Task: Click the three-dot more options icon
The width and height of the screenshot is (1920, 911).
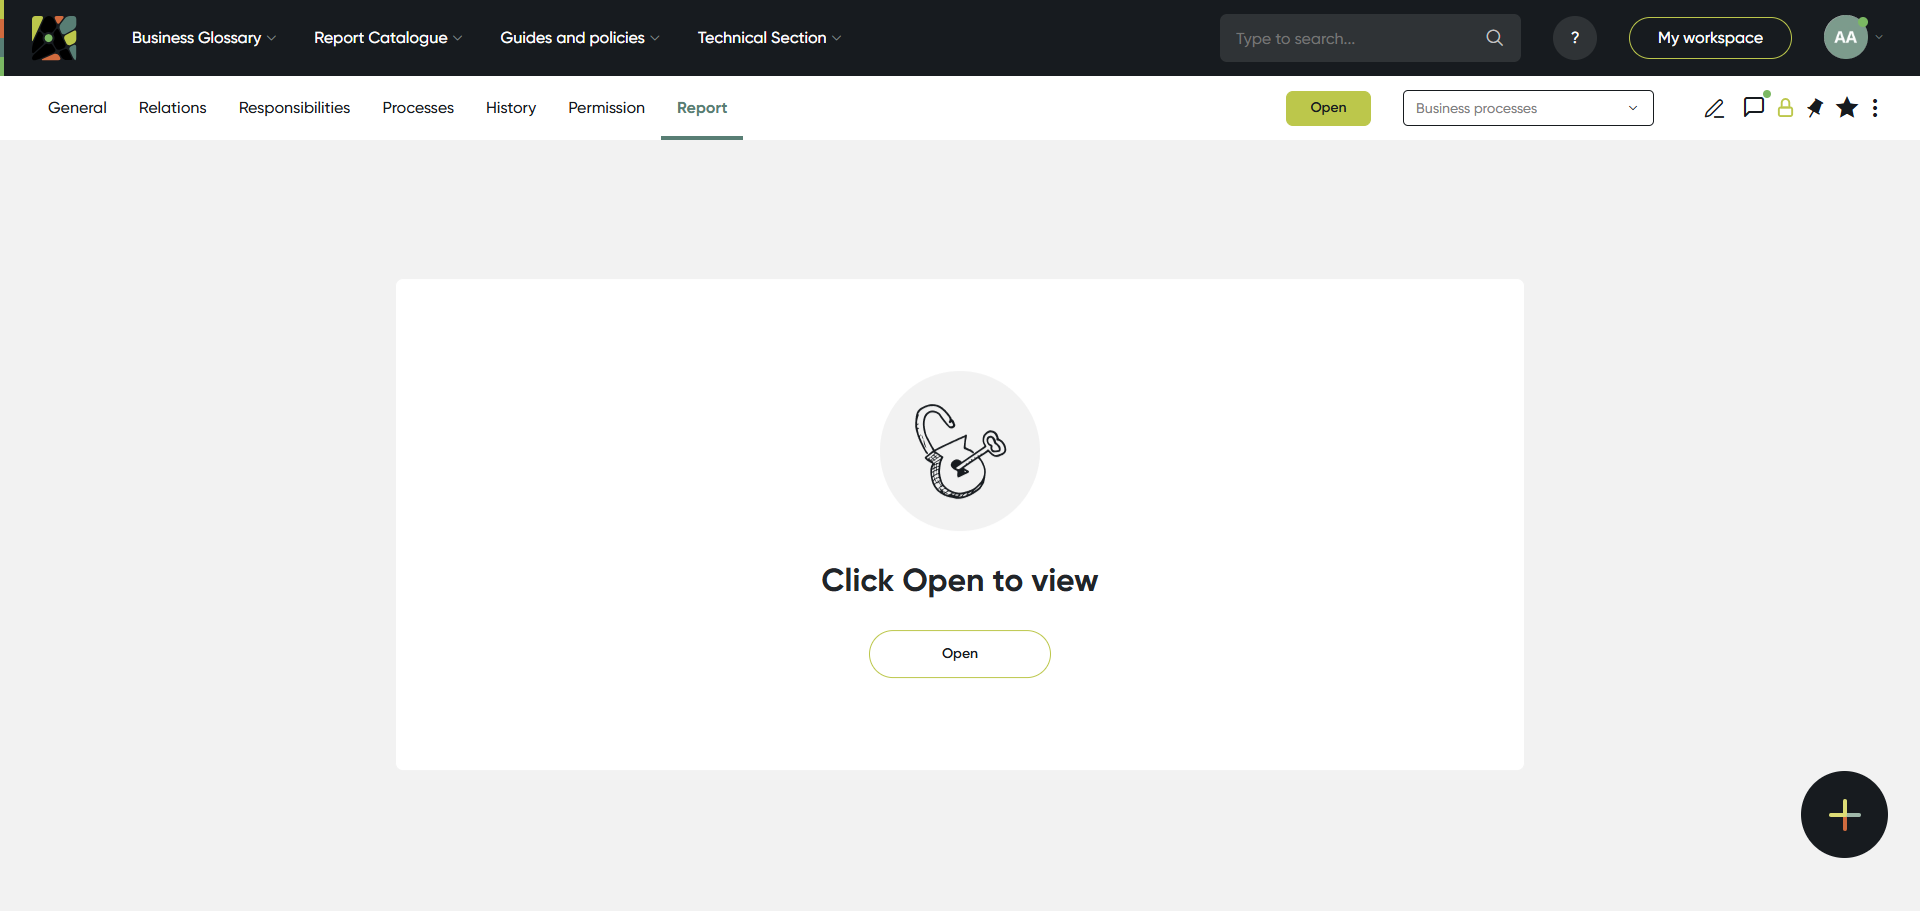Action: click(1875, 108)
